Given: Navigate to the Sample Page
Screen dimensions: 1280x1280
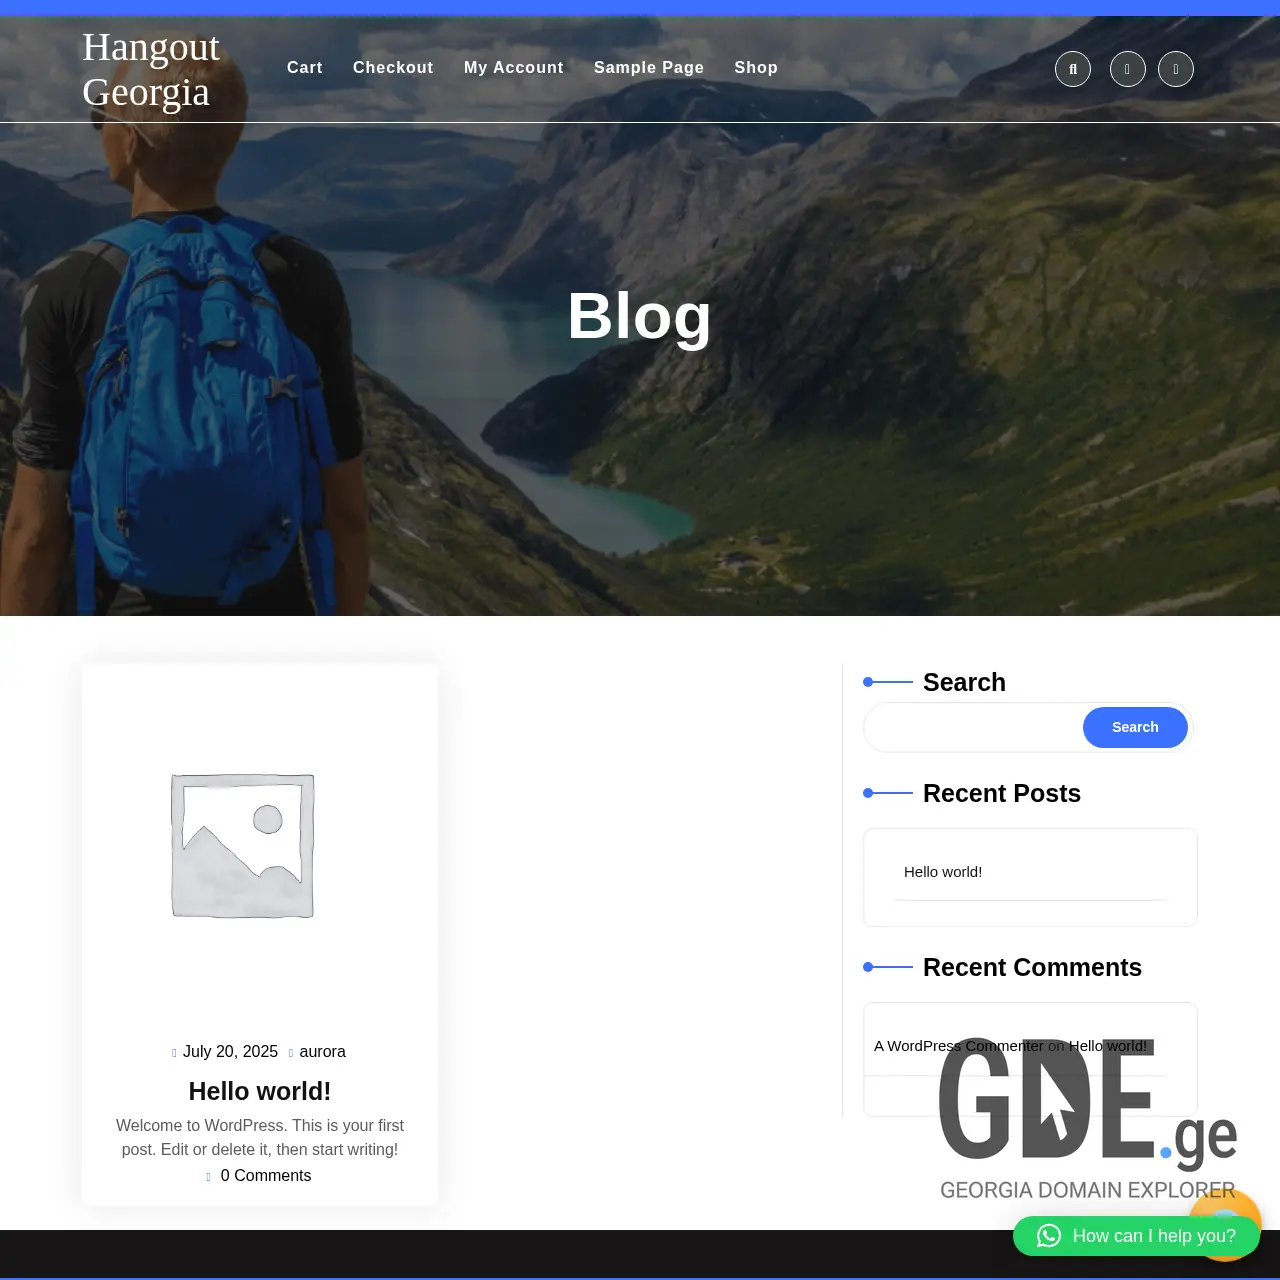Looking at the screenshot, I should (x=648, y=67).
